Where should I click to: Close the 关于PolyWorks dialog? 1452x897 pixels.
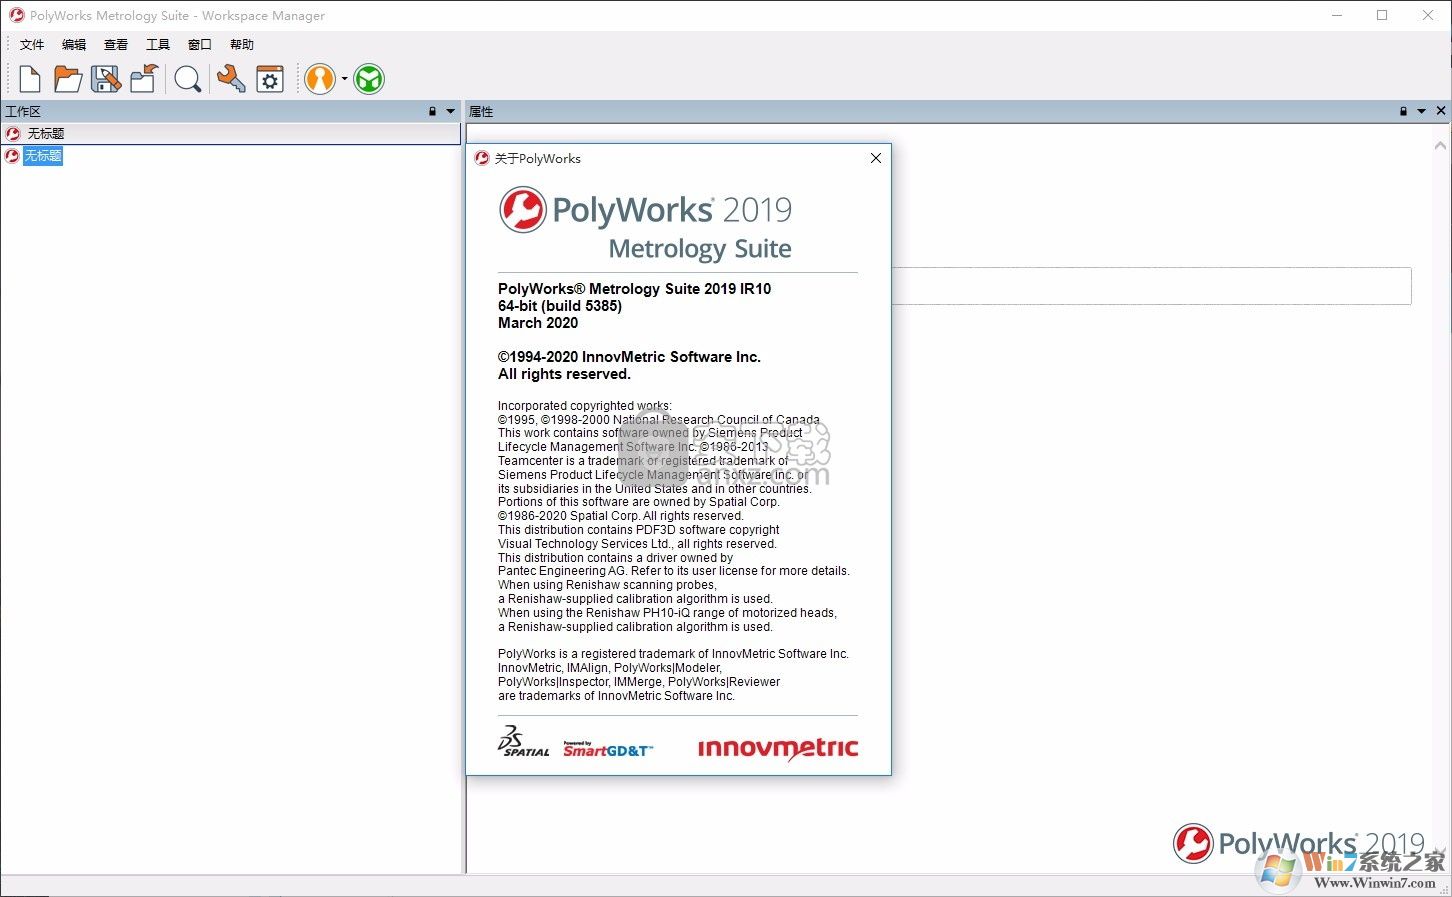pos(875,158)
